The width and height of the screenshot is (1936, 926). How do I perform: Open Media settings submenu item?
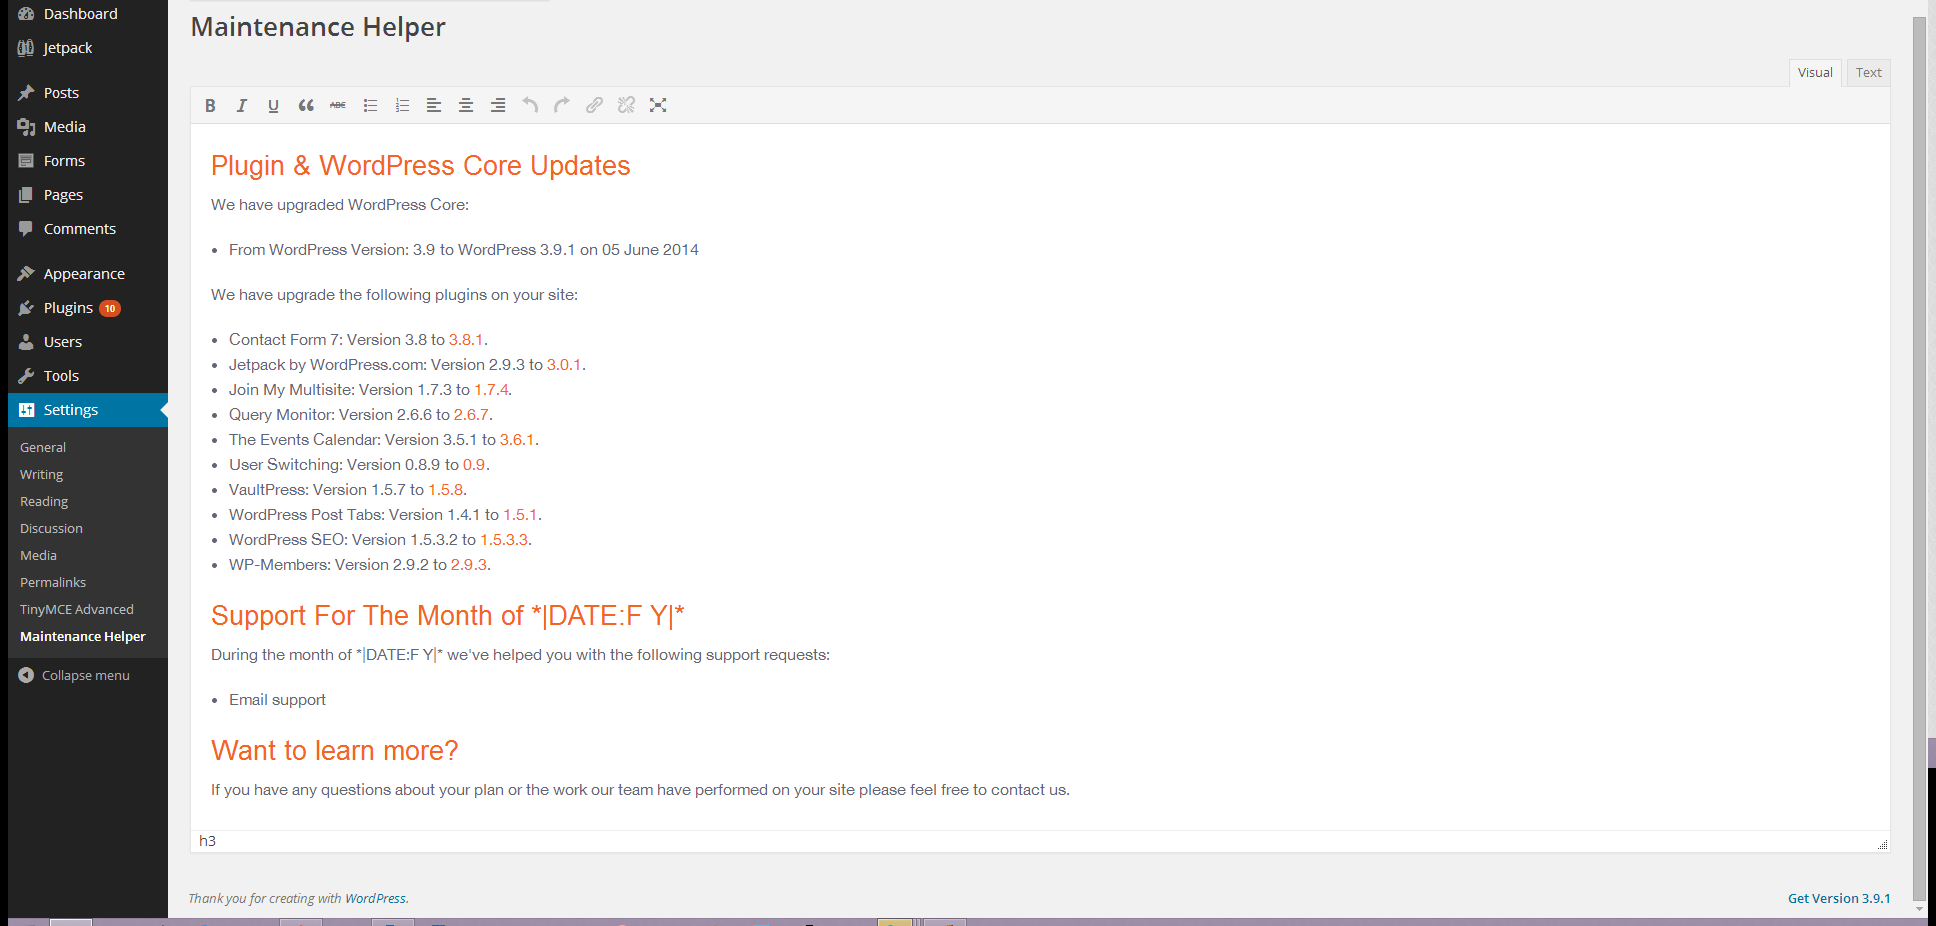[38, 556]
